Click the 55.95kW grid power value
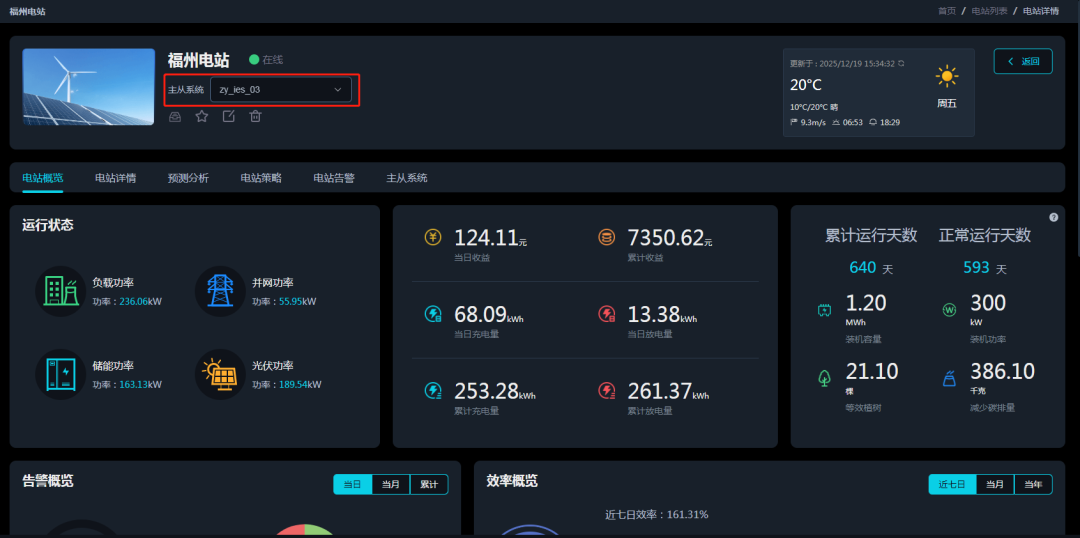 point(298,301)
